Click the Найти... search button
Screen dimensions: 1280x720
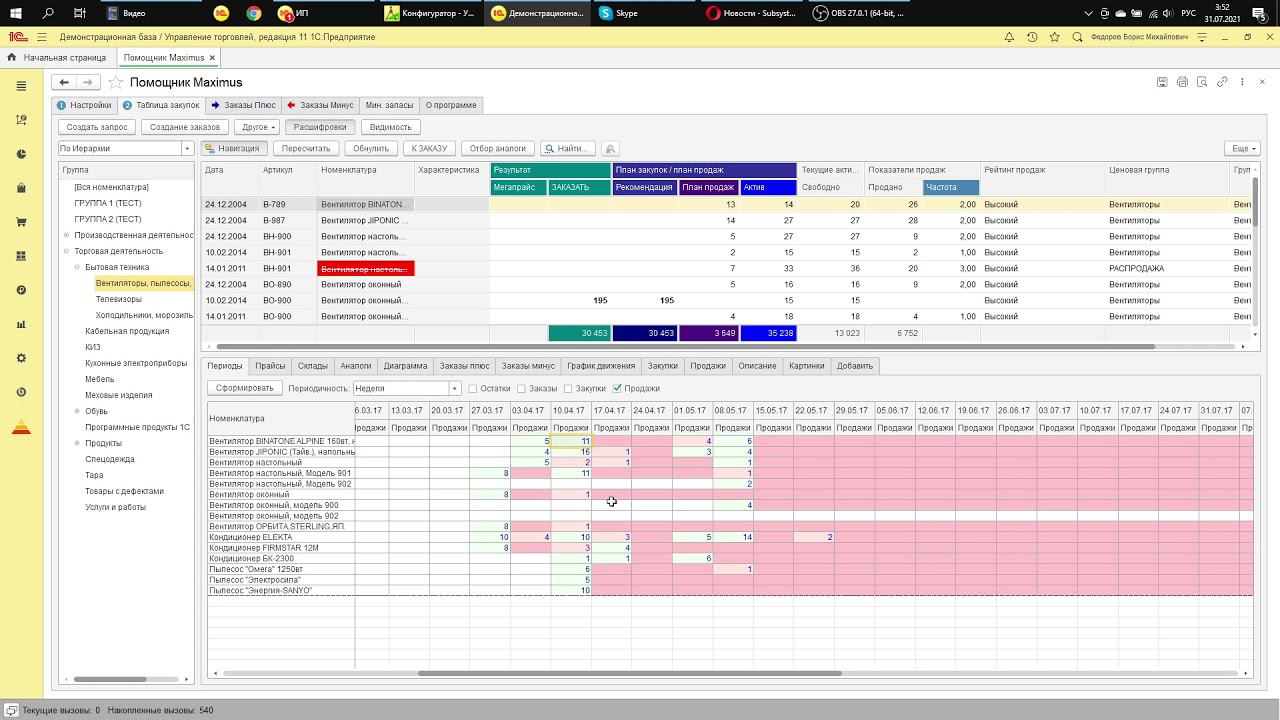[x=567, y=148]
